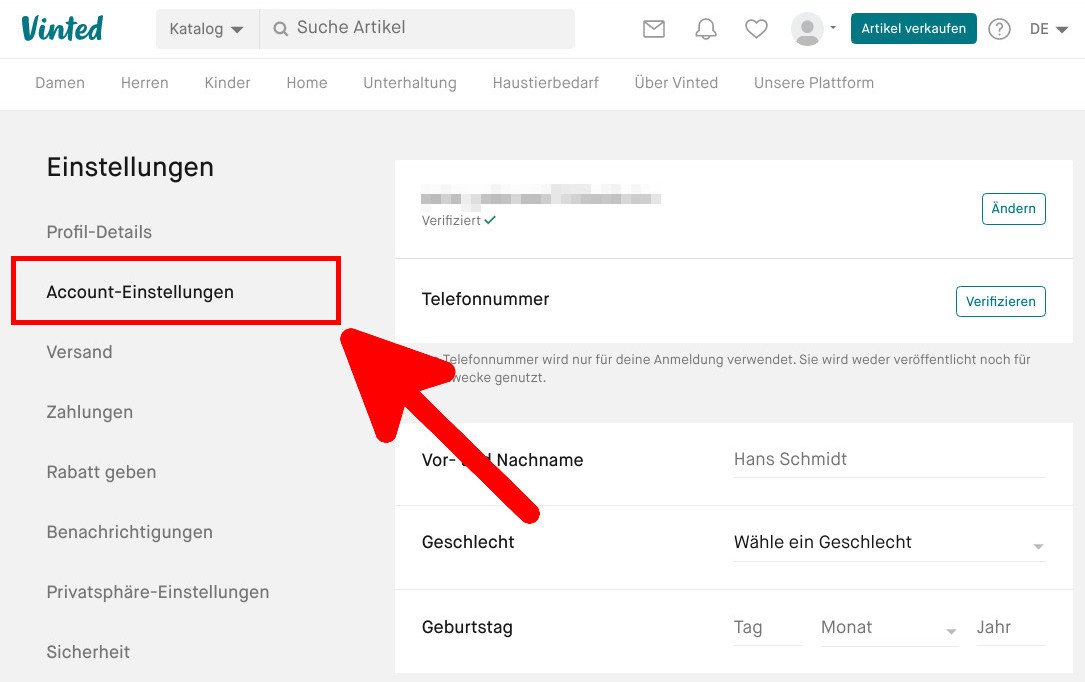
Task: Expand the Katalog dropdown
Action: 207,29
